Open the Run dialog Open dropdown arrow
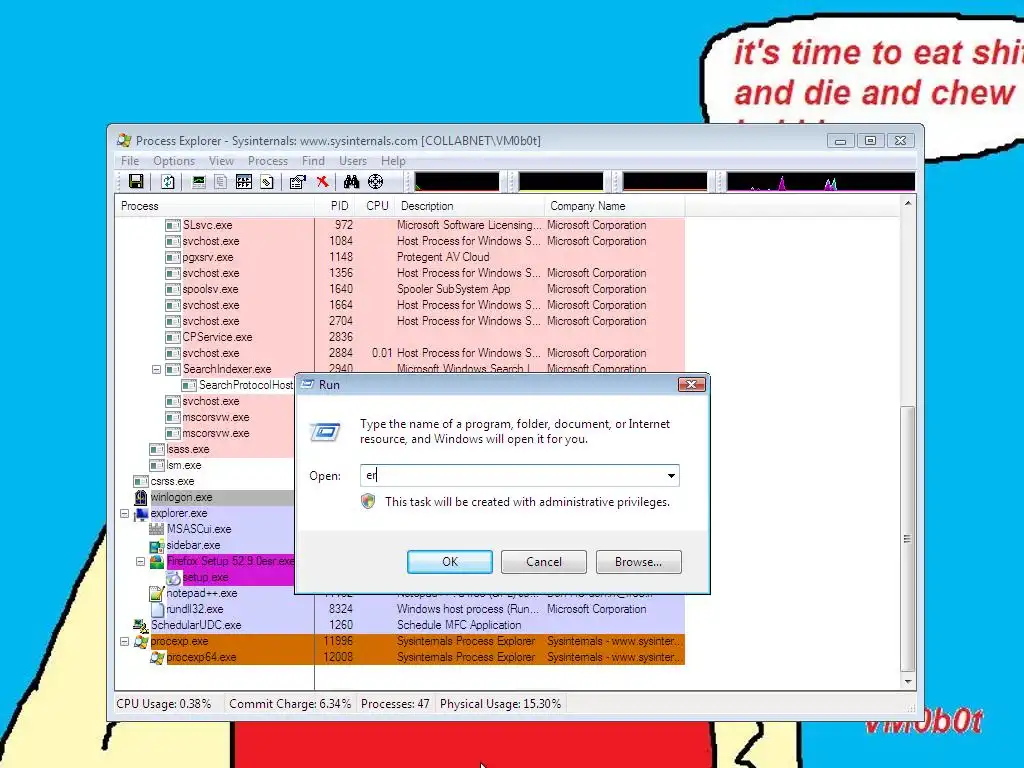 click(x=671, y=475)
